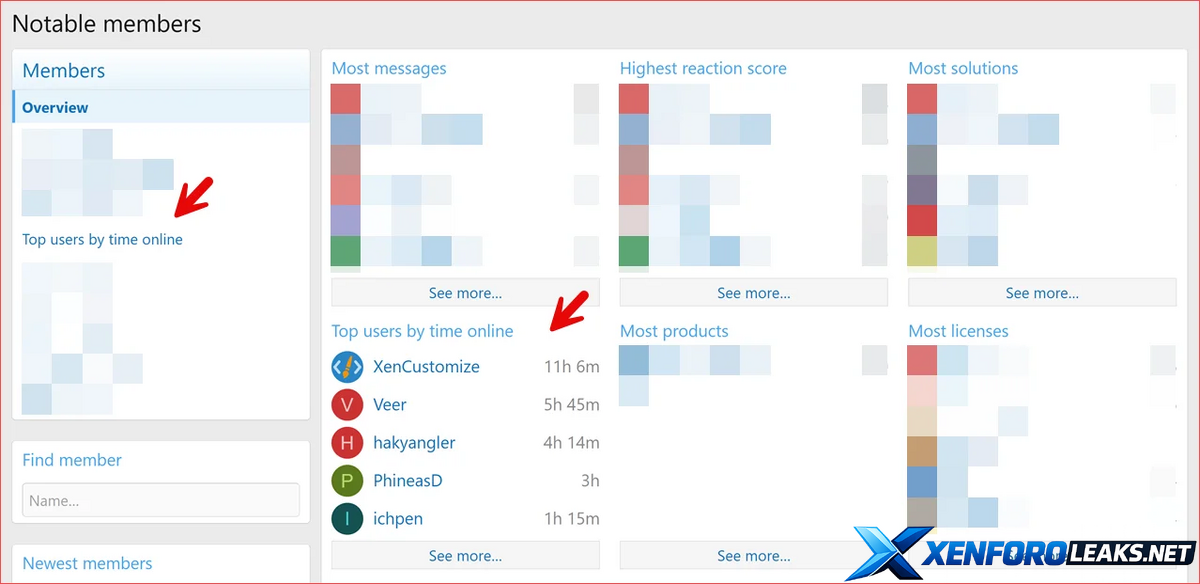Show more under Most solutions
This screenshot has height=584, width=1200.
click(1042, 293)
